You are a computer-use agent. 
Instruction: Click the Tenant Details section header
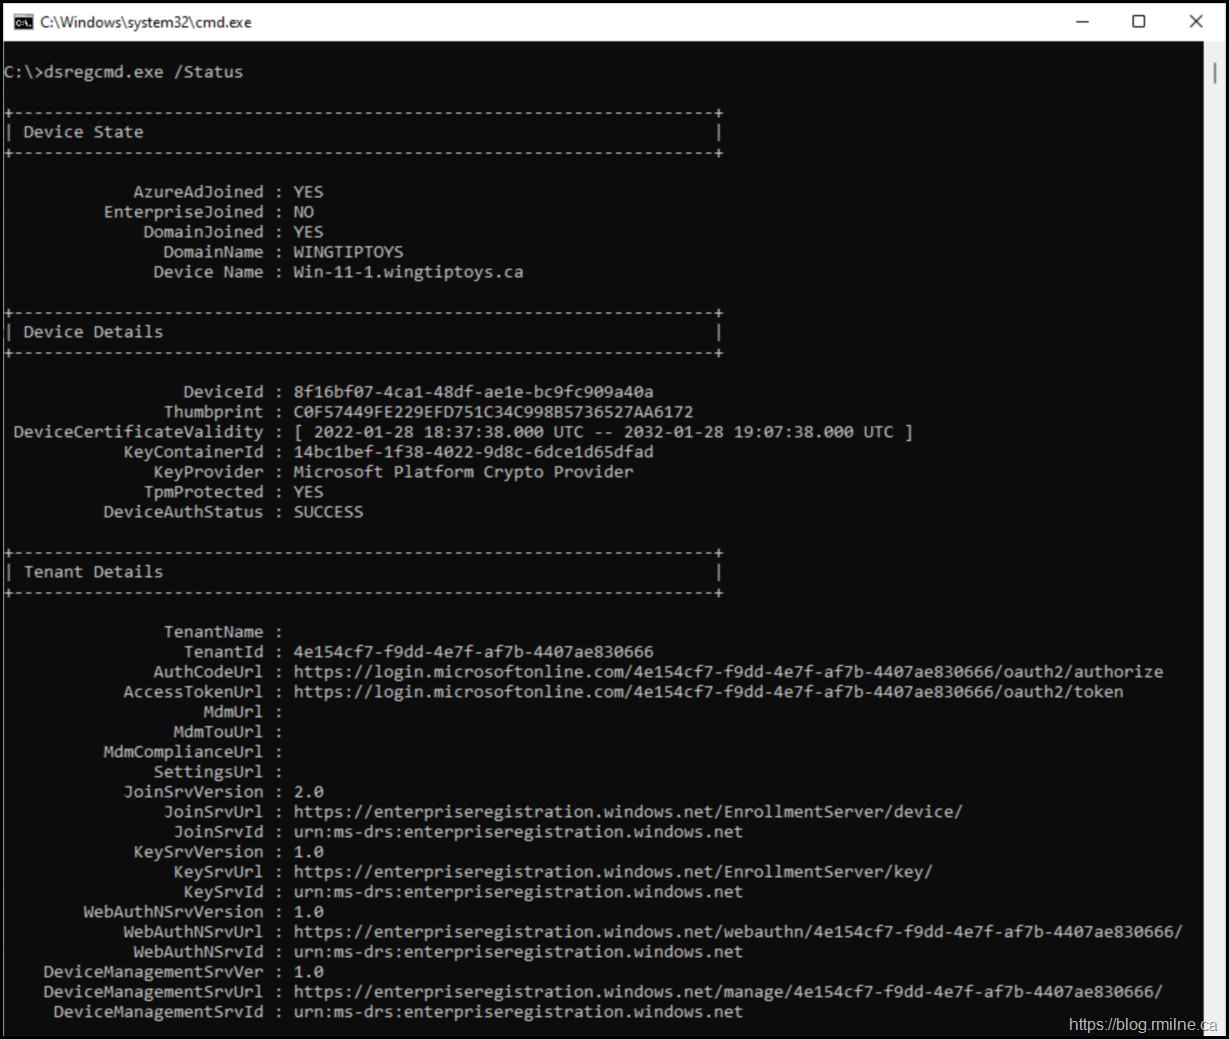coord(93,572)
